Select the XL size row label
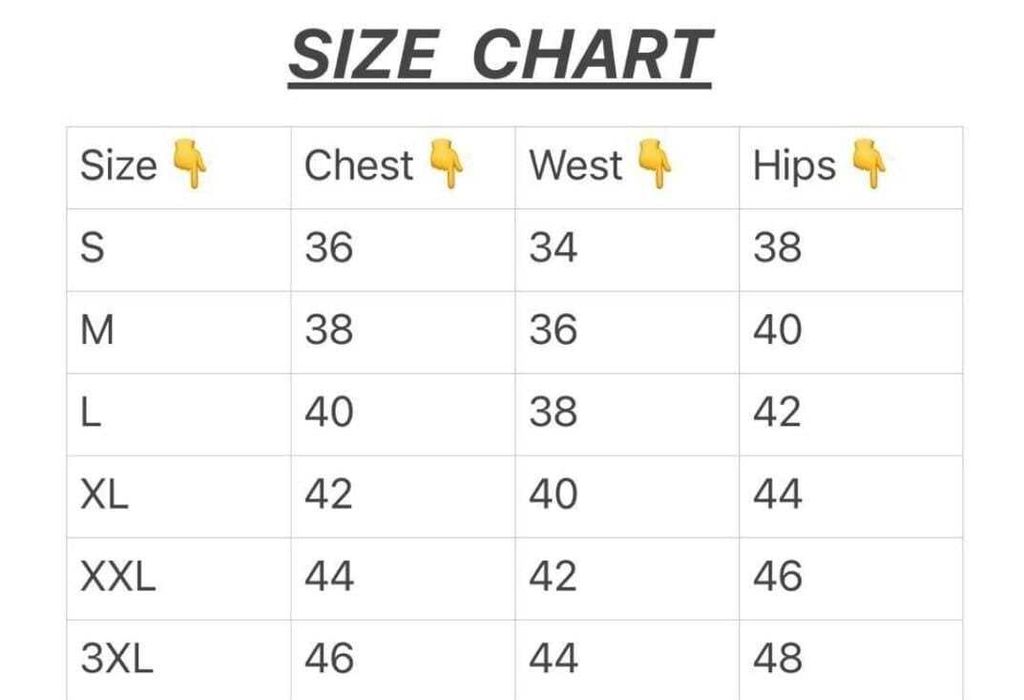This screenshot has width=1024, height=700. pos(104,494)
